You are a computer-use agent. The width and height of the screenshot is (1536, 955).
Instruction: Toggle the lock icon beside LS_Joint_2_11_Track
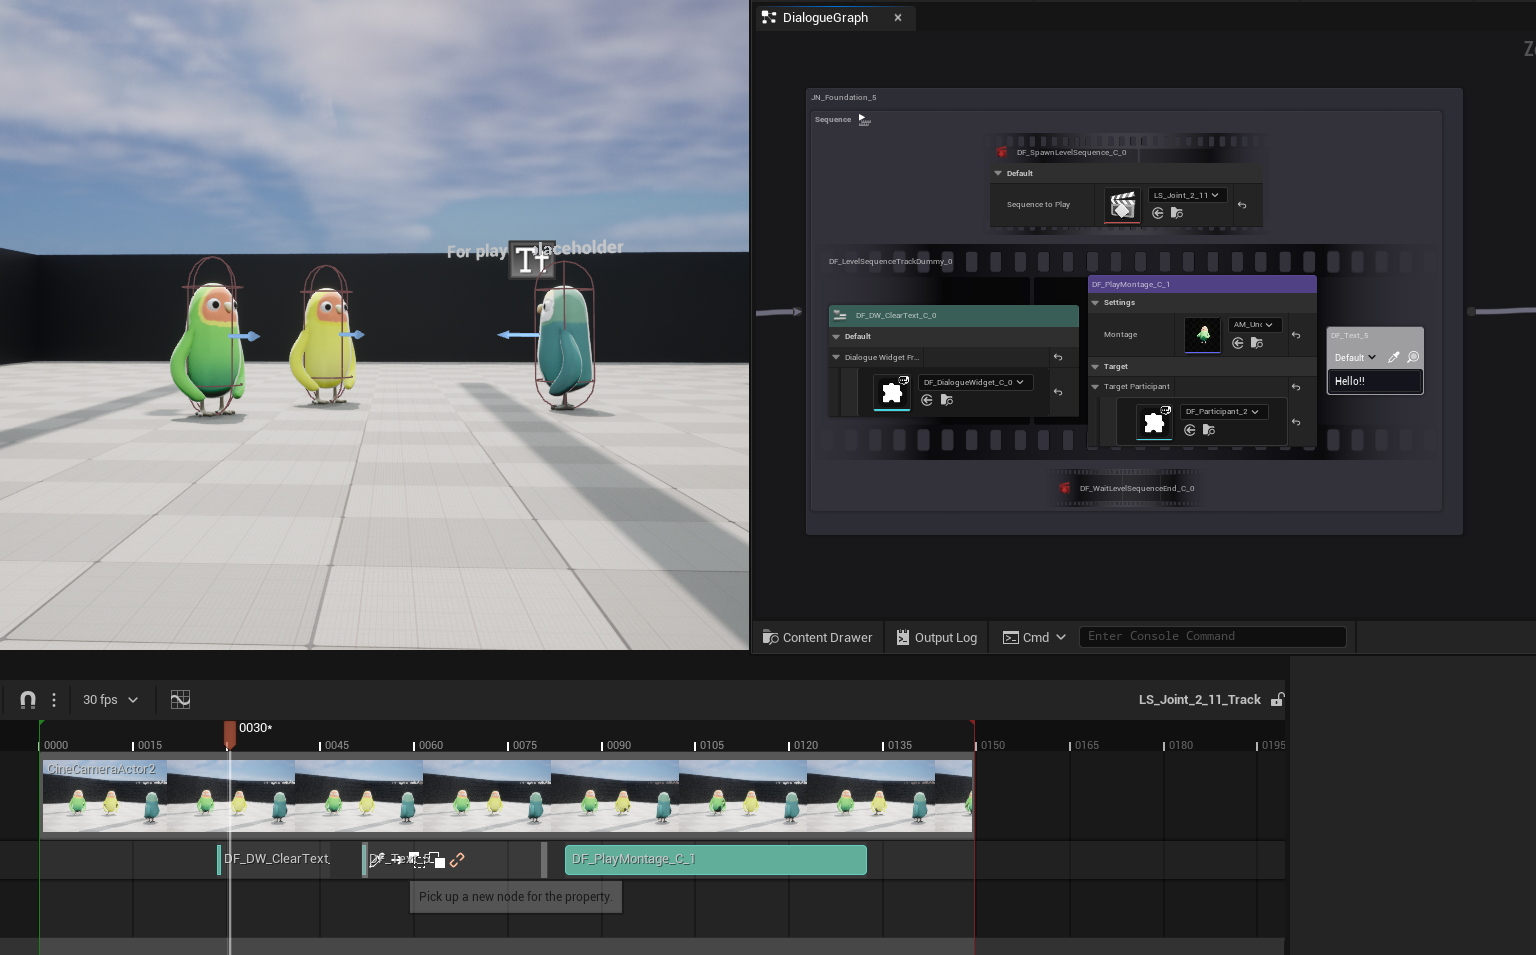(1277, 700)
